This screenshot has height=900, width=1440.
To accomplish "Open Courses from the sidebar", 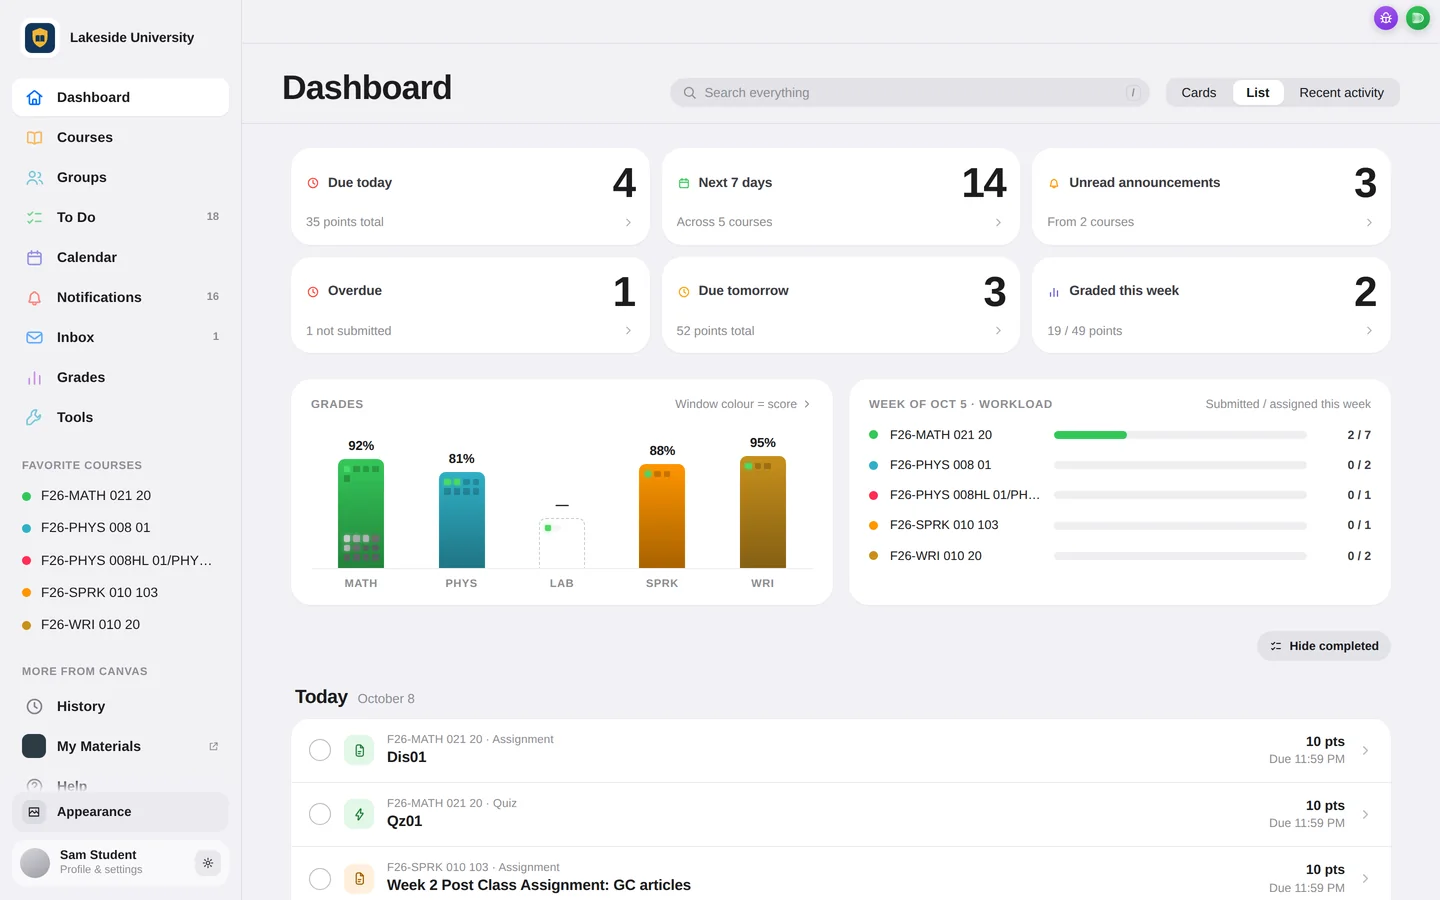I will pyautogui.click(x=120, y=137).
